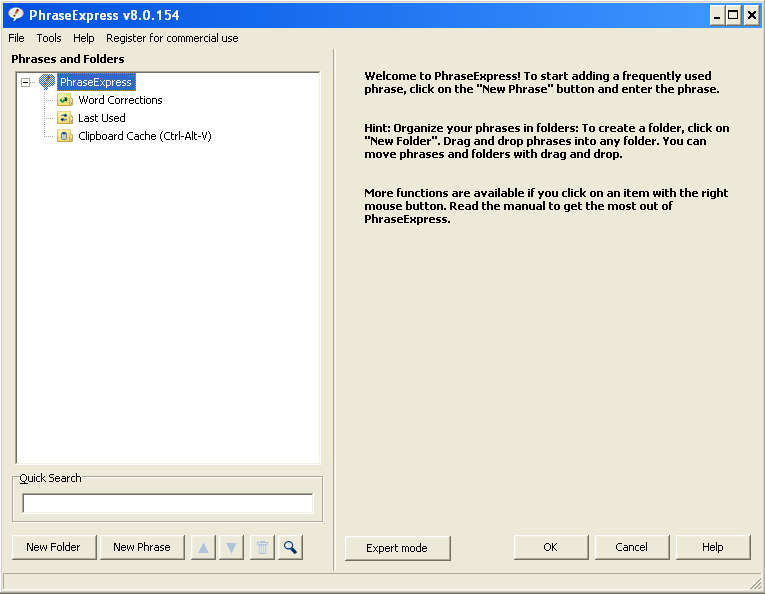Screen dimensions: 765x594
Task: Open Register for commercial use menu
Action: point(172,38)
